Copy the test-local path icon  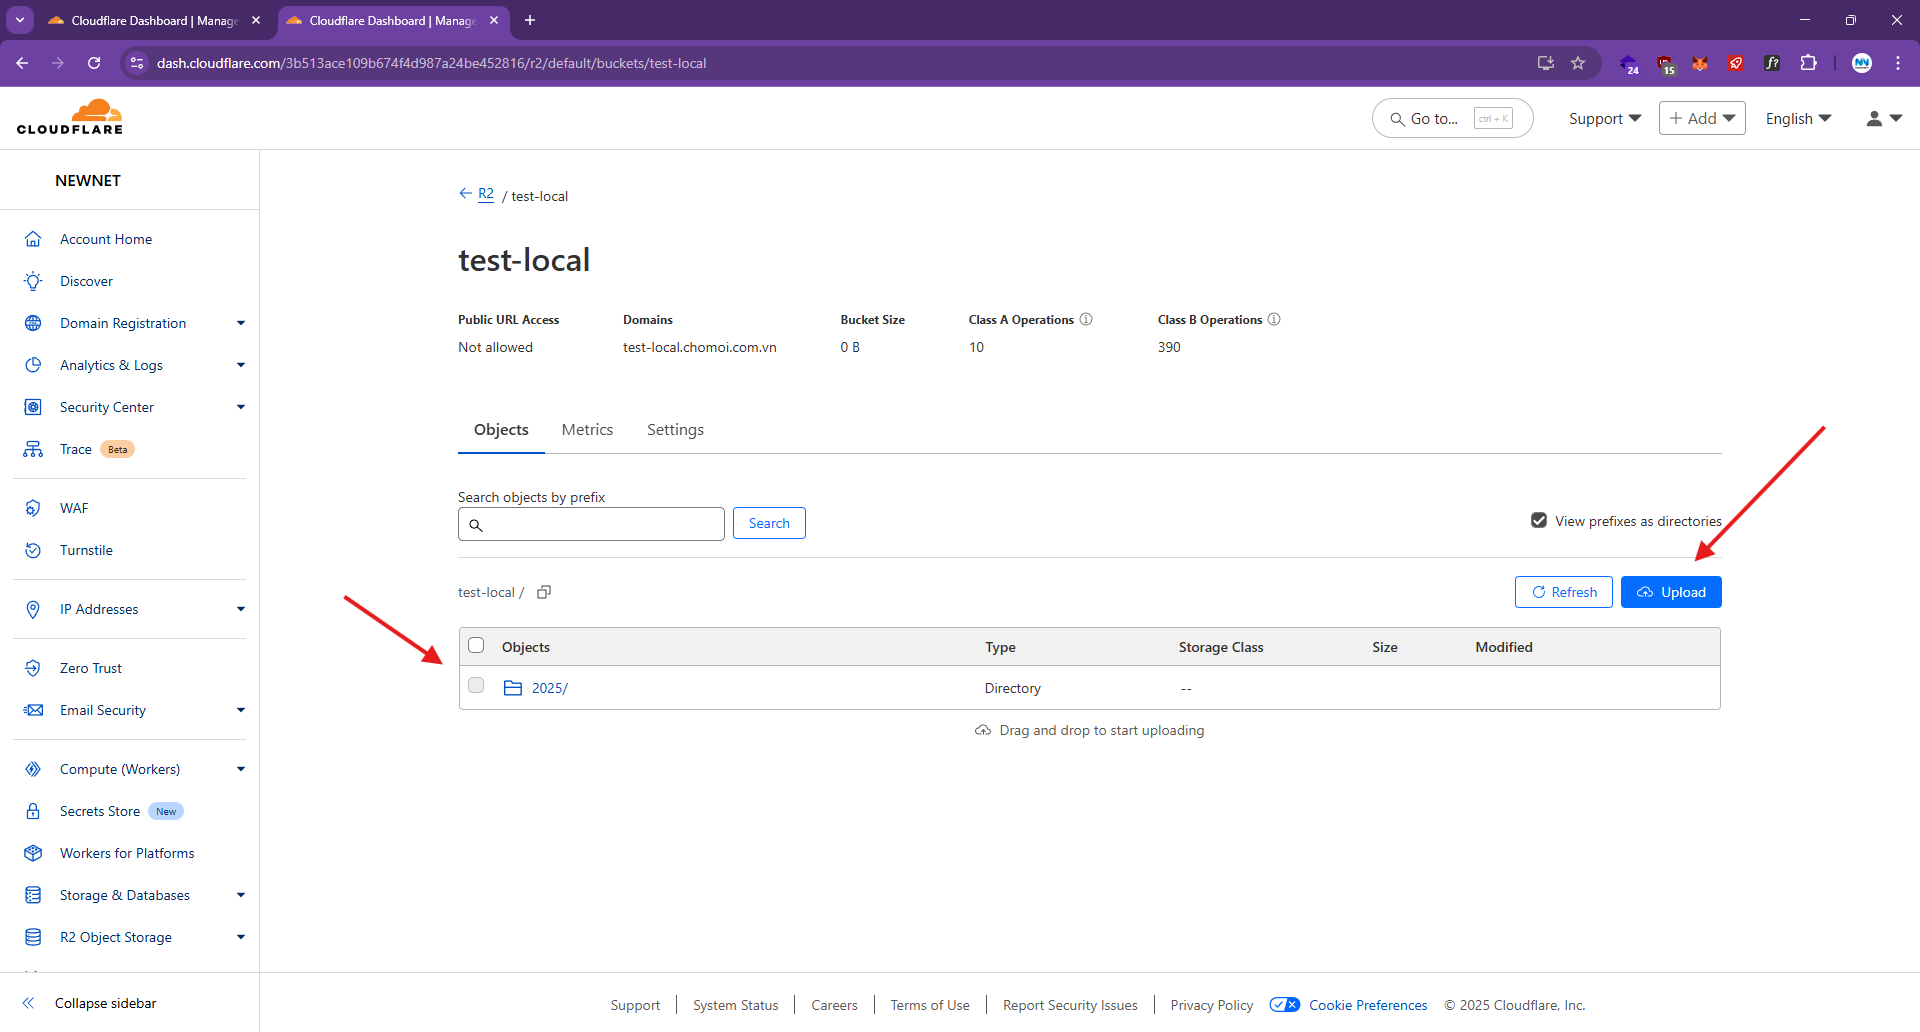tap(544, 592)
